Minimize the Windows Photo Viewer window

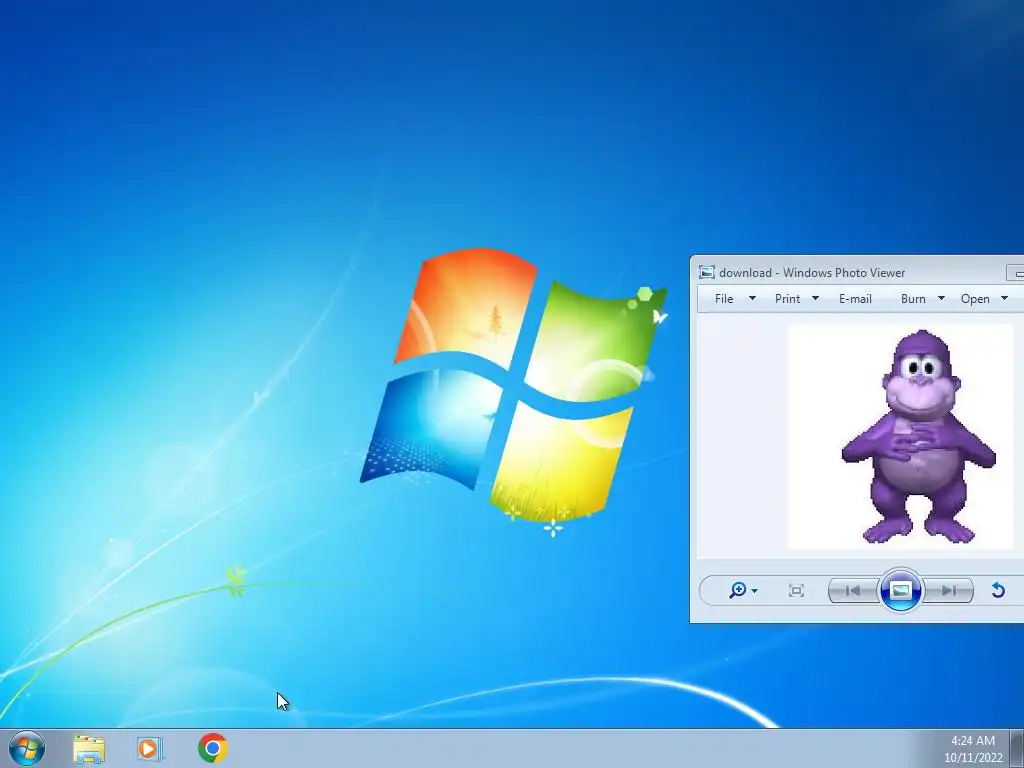pyautogui.click(x=1016, y=272)
